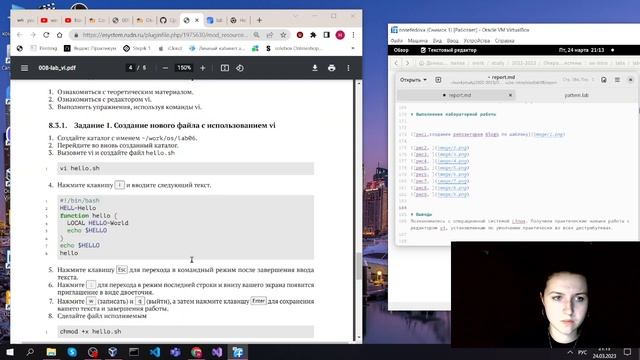Image resolution: width=640 pixels, height=360 pixels.
Task: Download the 008-lab_vi.pdf file
Action: pos(315,68)
